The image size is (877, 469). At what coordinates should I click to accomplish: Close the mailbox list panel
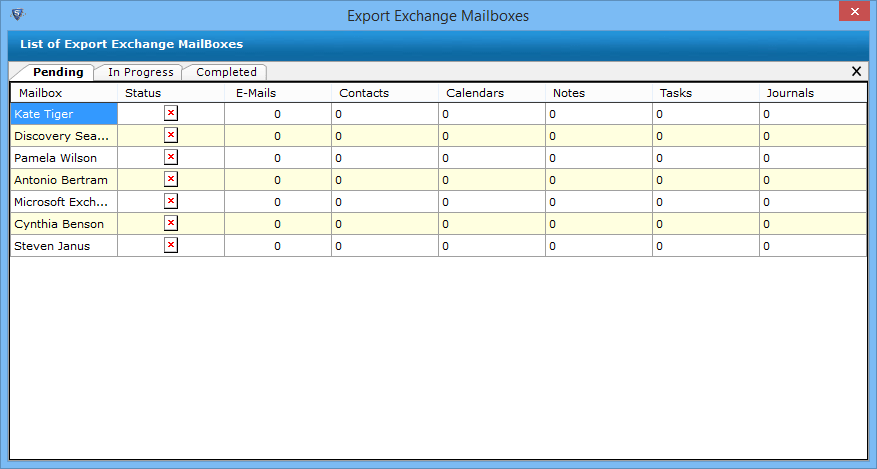(856, 71)
